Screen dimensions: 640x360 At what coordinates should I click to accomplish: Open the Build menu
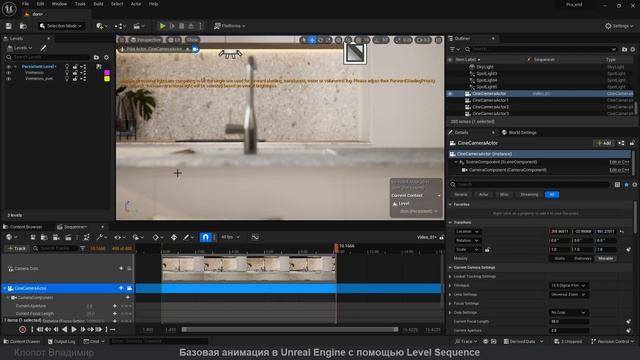(98, 4)
